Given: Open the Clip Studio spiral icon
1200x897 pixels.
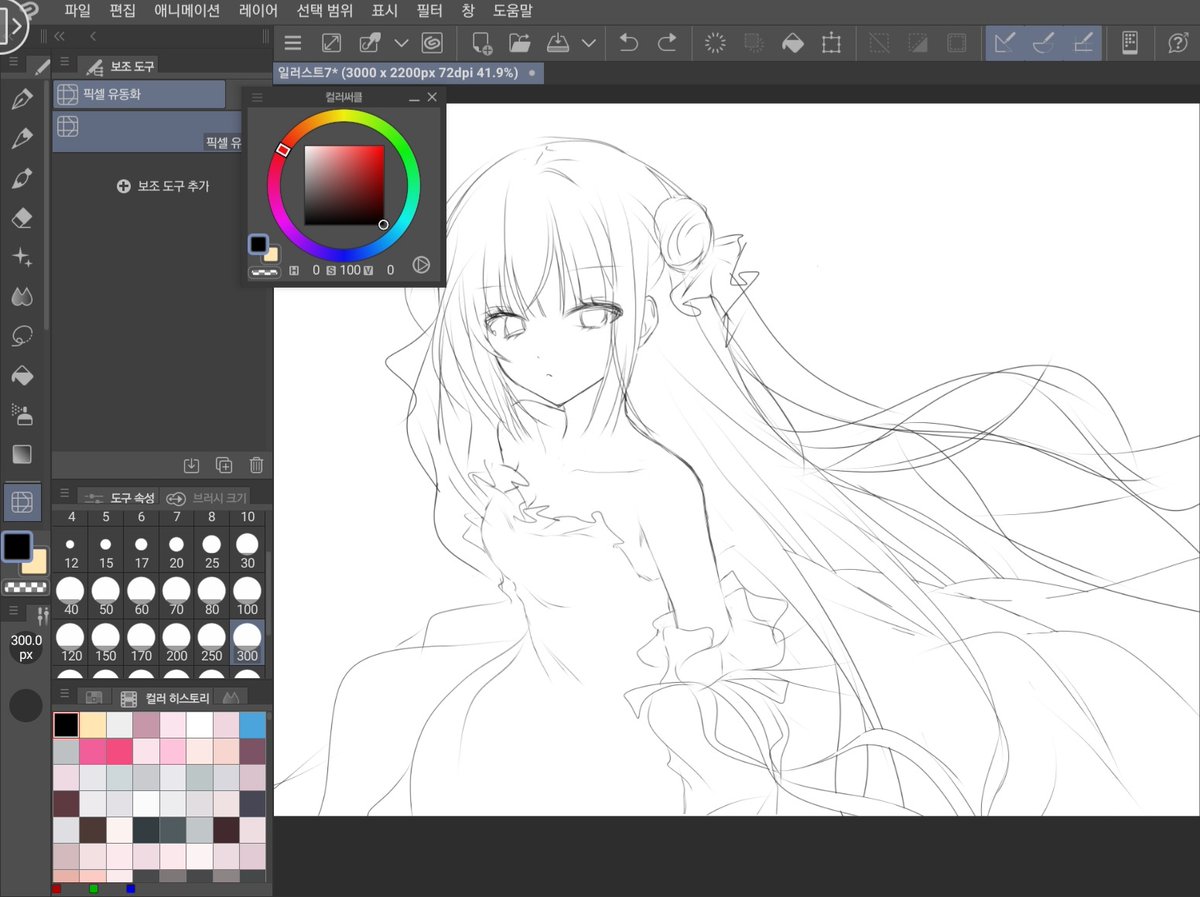Looking at the screenshot, I should pyautogui.click(x=433, y=43).
